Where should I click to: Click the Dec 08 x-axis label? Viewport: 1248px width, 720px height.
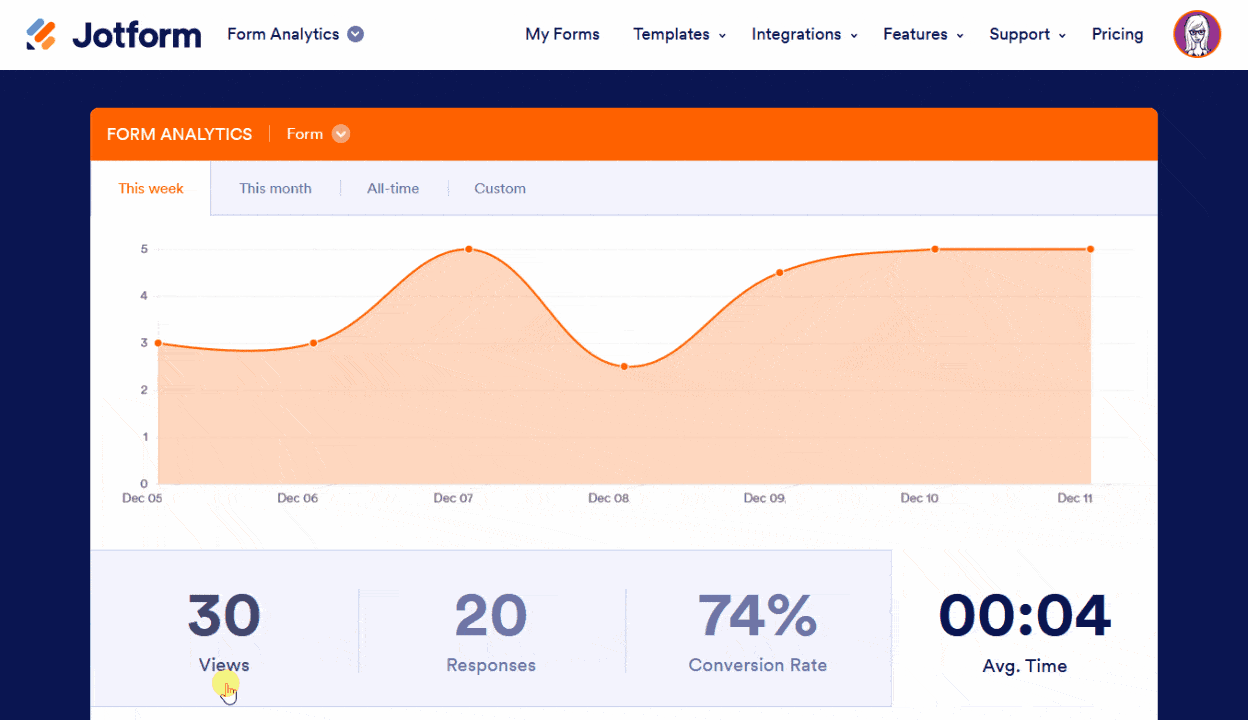[608, 498]
